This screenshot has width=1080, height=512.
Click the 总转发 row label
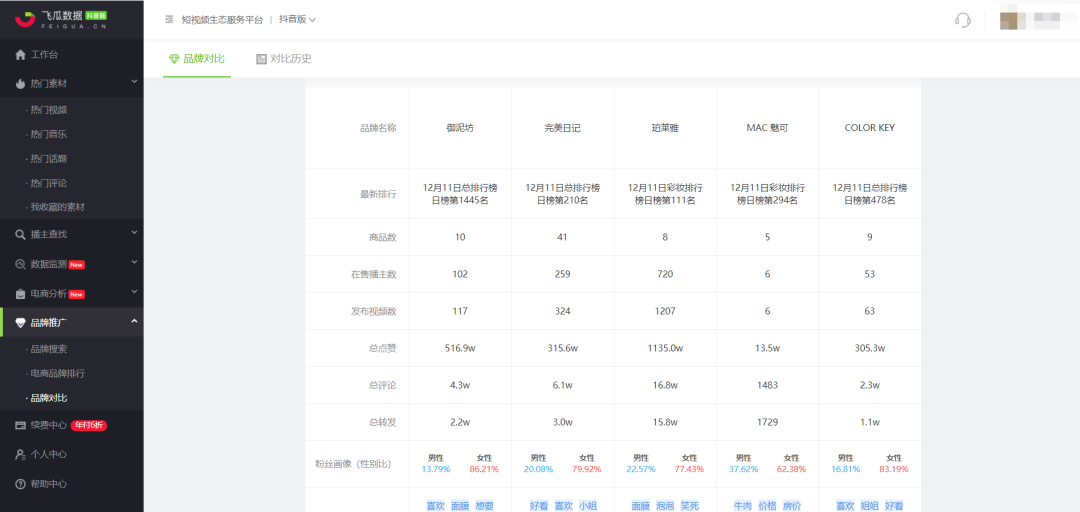pyautogui.click(x=383, y=422)
